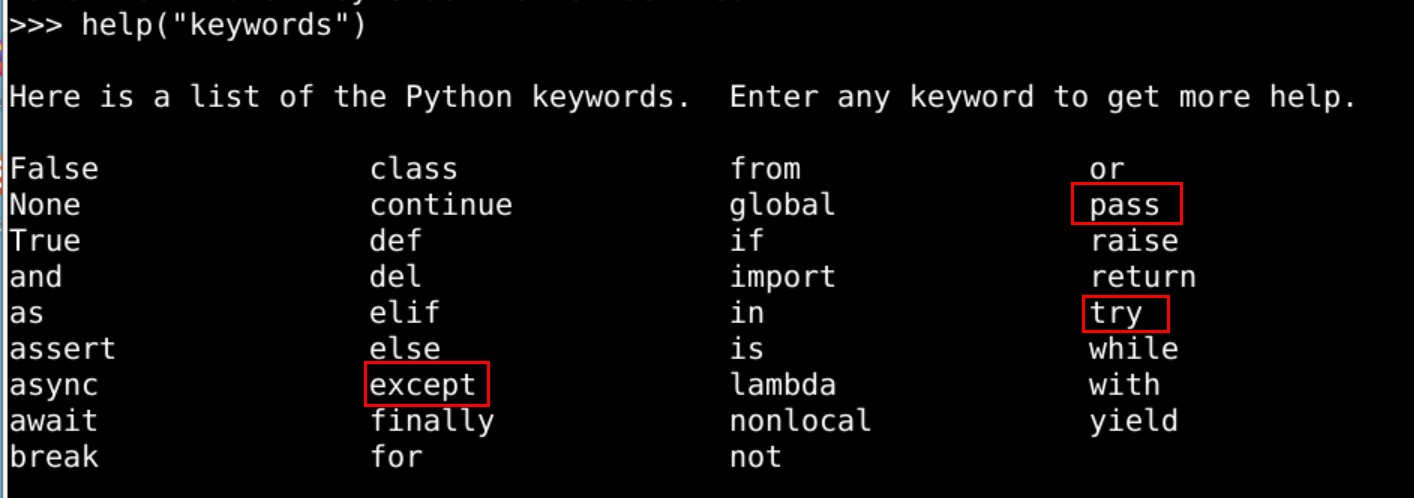Click the 'None' keyword
This screenshot has width=1414, height=498.
pyautogui.click(x=45, y=205)
